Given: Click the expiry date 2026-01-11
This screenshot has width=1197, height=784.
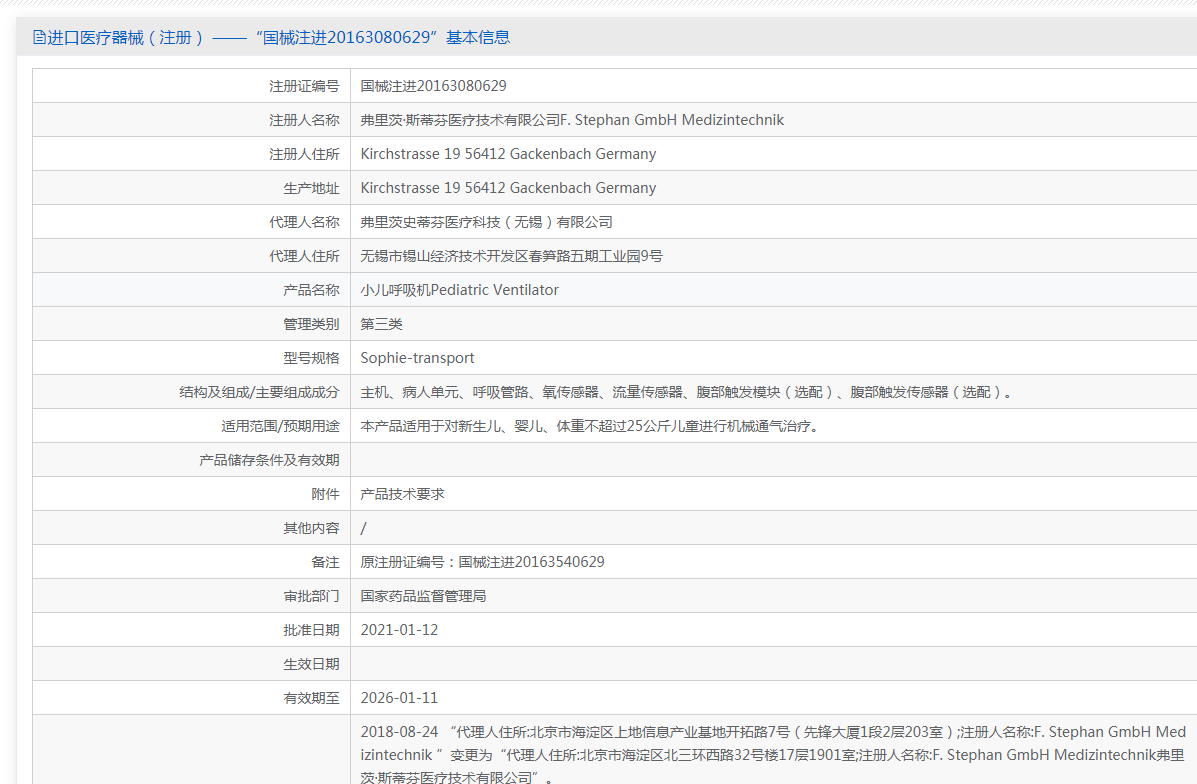Looking at the screenshot, I should click(399, 698).
